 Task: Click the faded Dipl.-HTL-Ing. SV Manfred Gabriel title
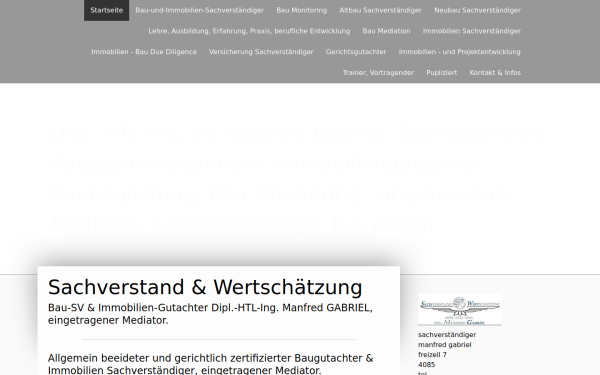(x=298, y=178)
